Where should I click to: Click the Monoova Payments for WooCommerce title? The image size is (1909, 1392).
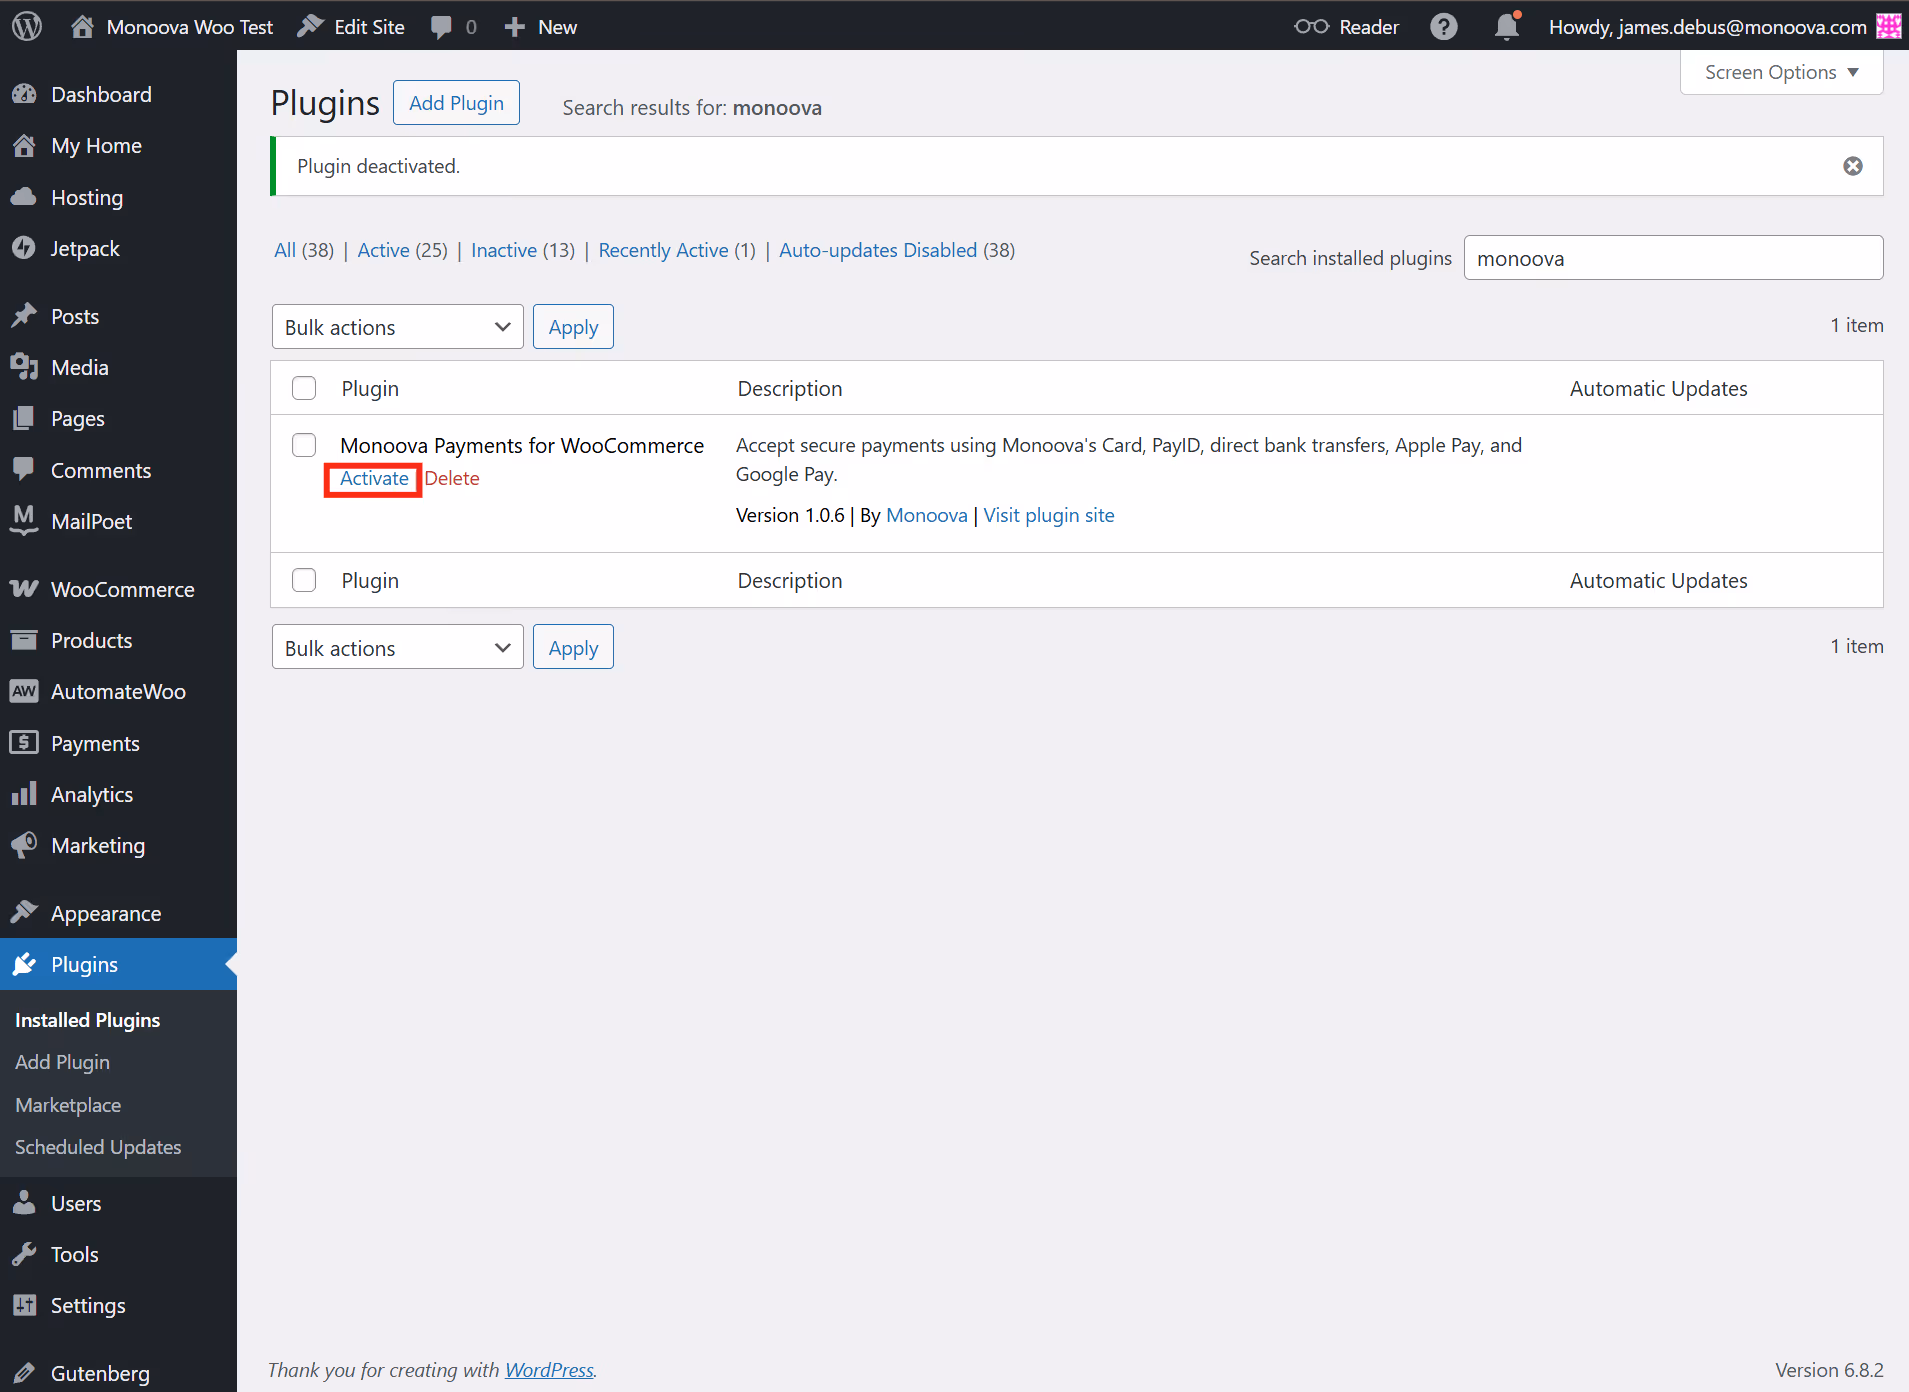click(522, 445)
